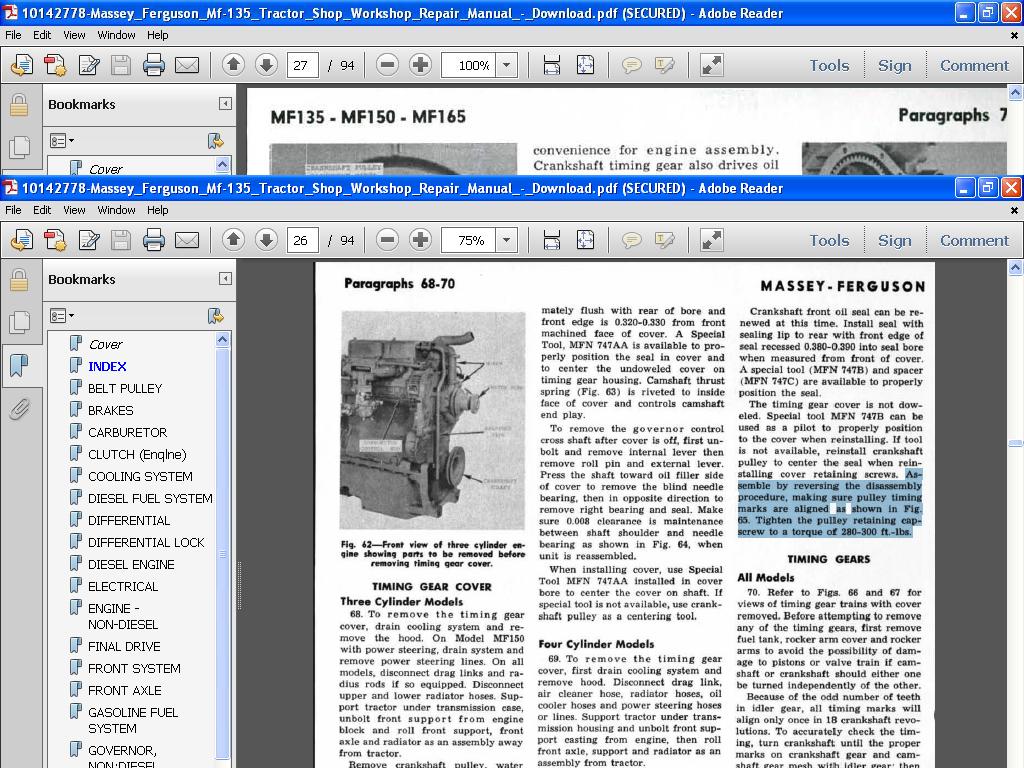Click the security lock icon in the front window panel

[x=19, y=280]
